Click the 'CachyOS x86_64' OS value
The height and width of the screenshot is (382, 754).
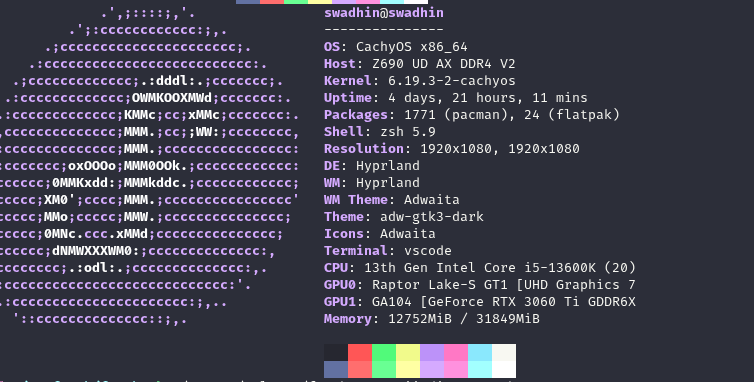pos(412,47)
